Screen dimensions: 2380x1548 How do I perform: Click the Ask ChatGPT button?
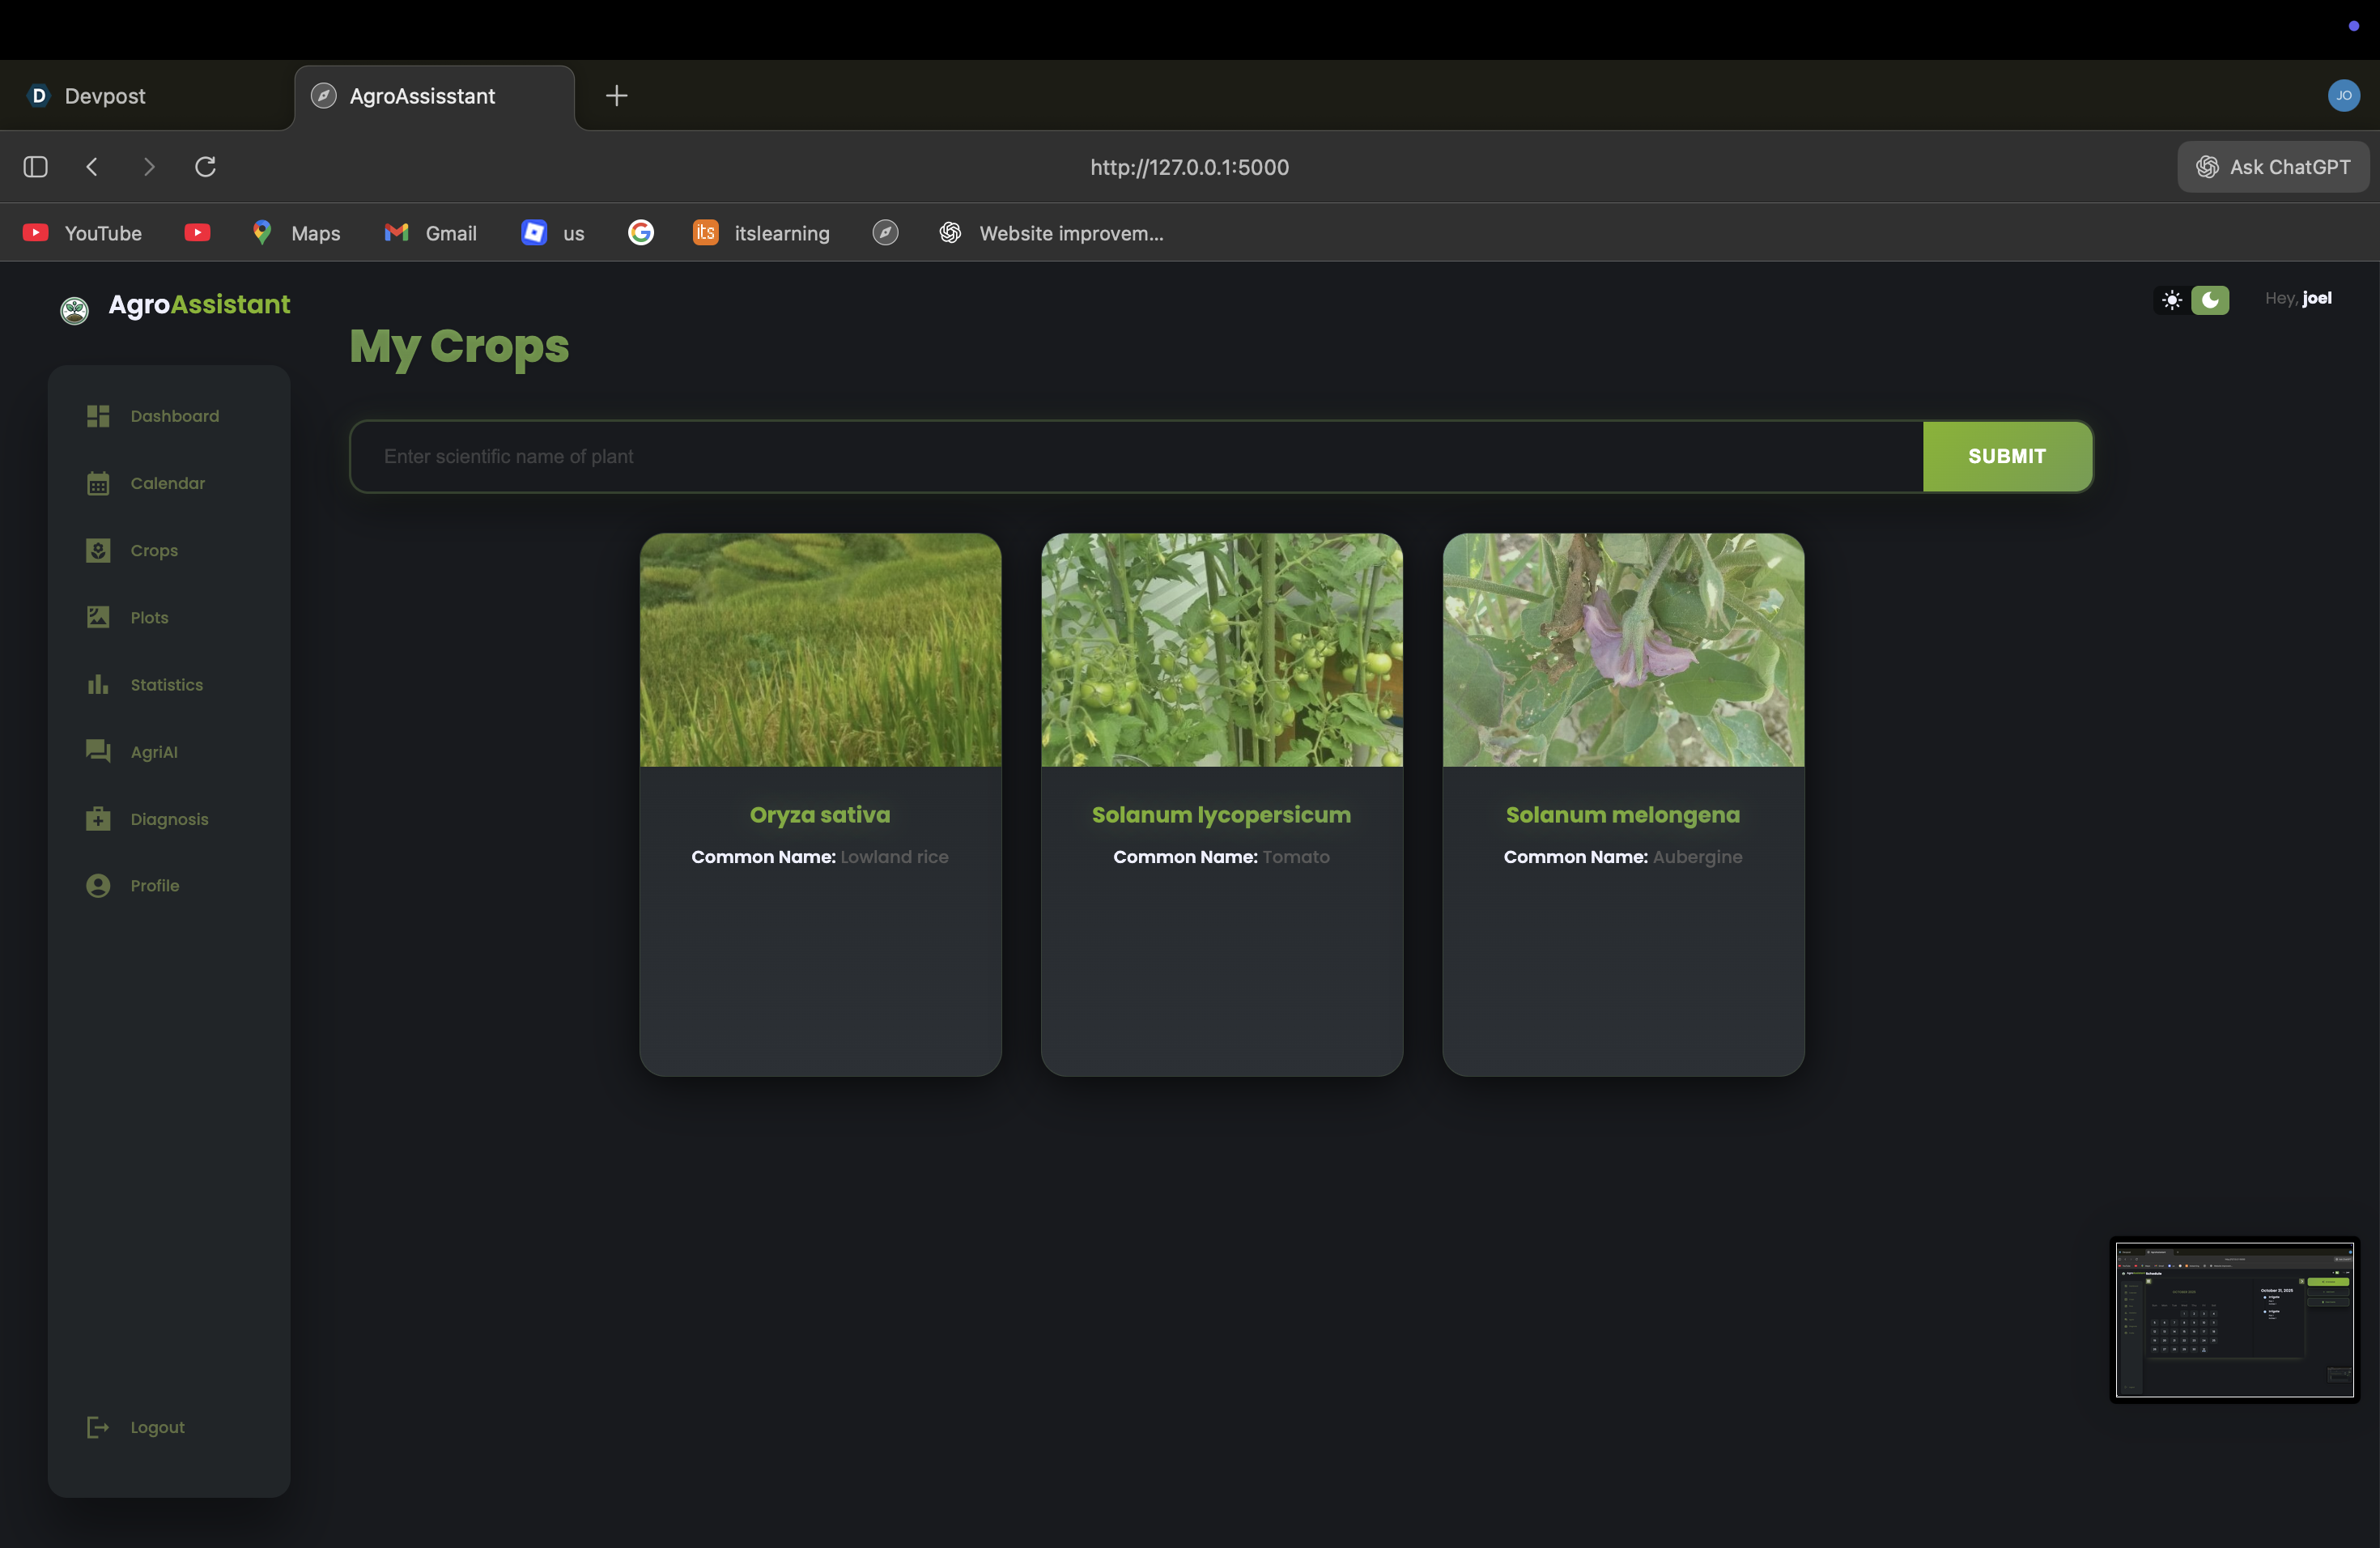pos(2272,167)
